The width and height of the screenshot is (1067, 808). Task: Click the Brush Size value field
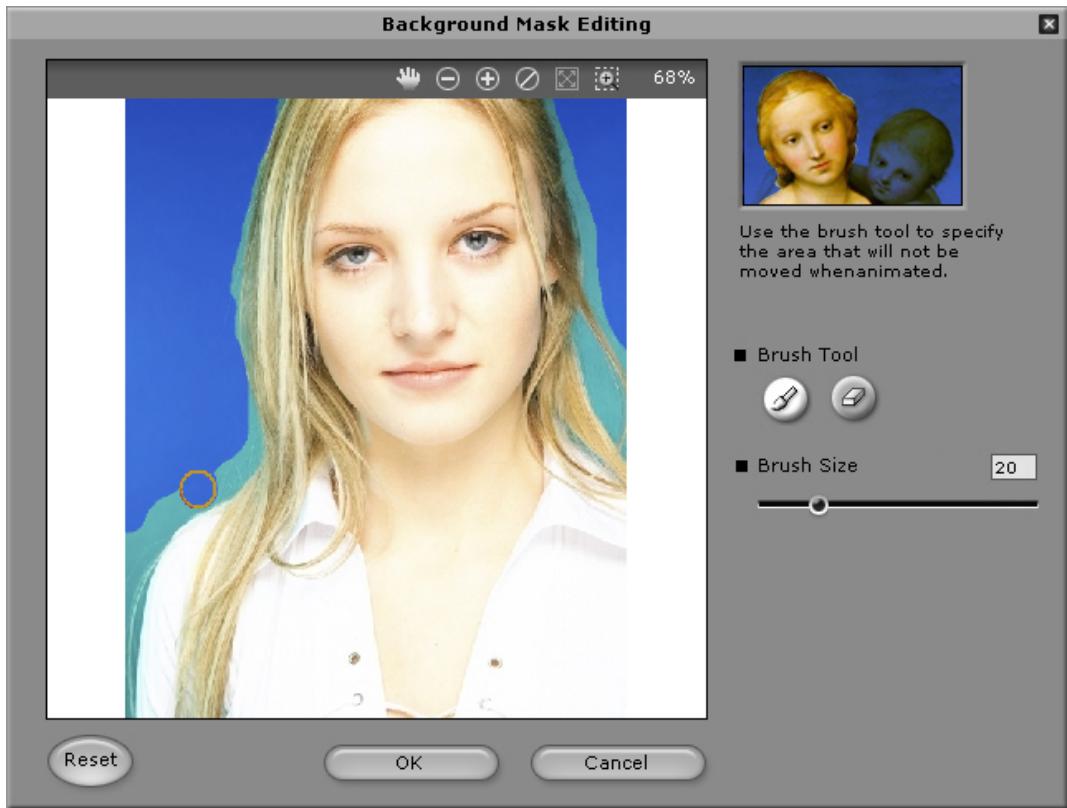pos(1013,467)
